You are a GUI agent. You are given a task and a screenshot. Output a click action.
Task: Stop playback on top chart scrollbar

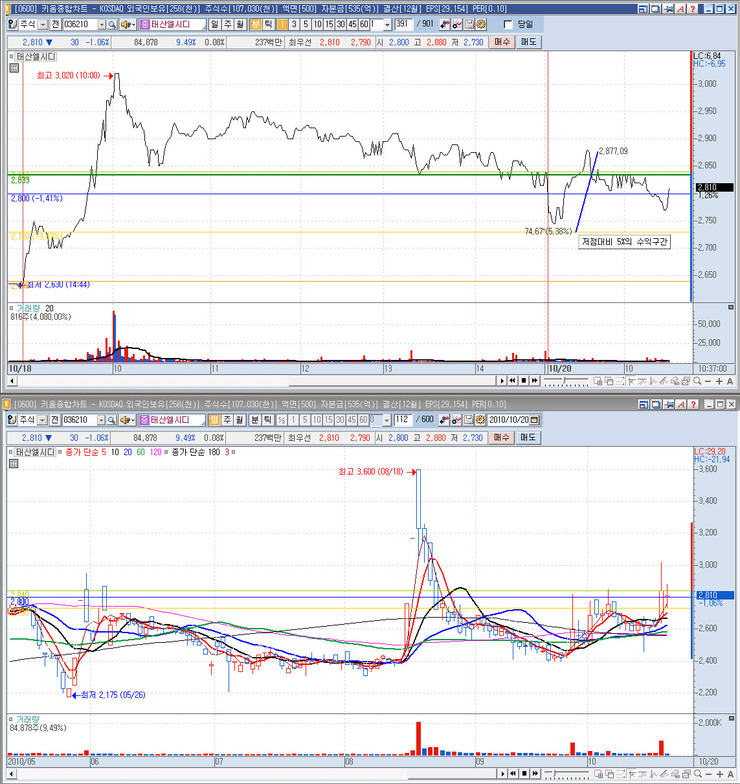tap(524, 381)
